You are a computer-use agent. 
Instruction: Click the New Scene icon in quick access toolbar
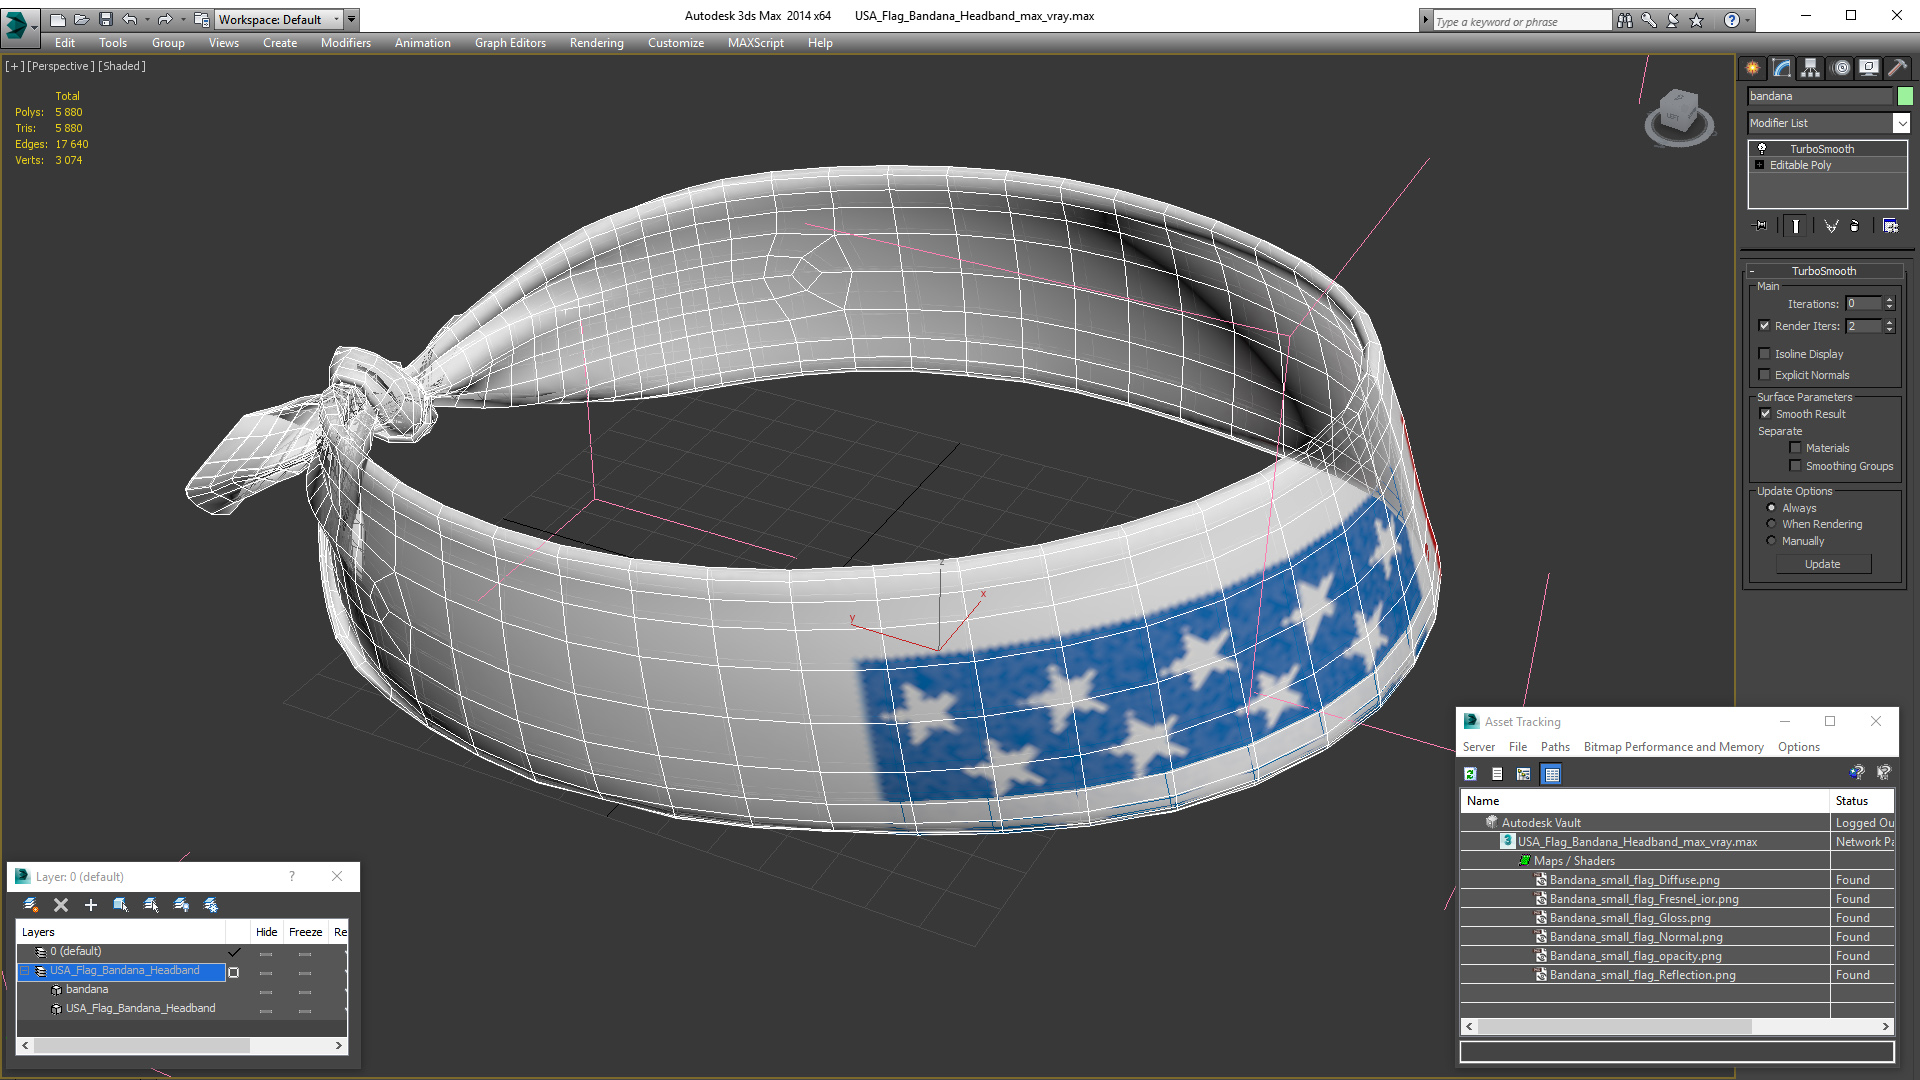click(57, 19)
